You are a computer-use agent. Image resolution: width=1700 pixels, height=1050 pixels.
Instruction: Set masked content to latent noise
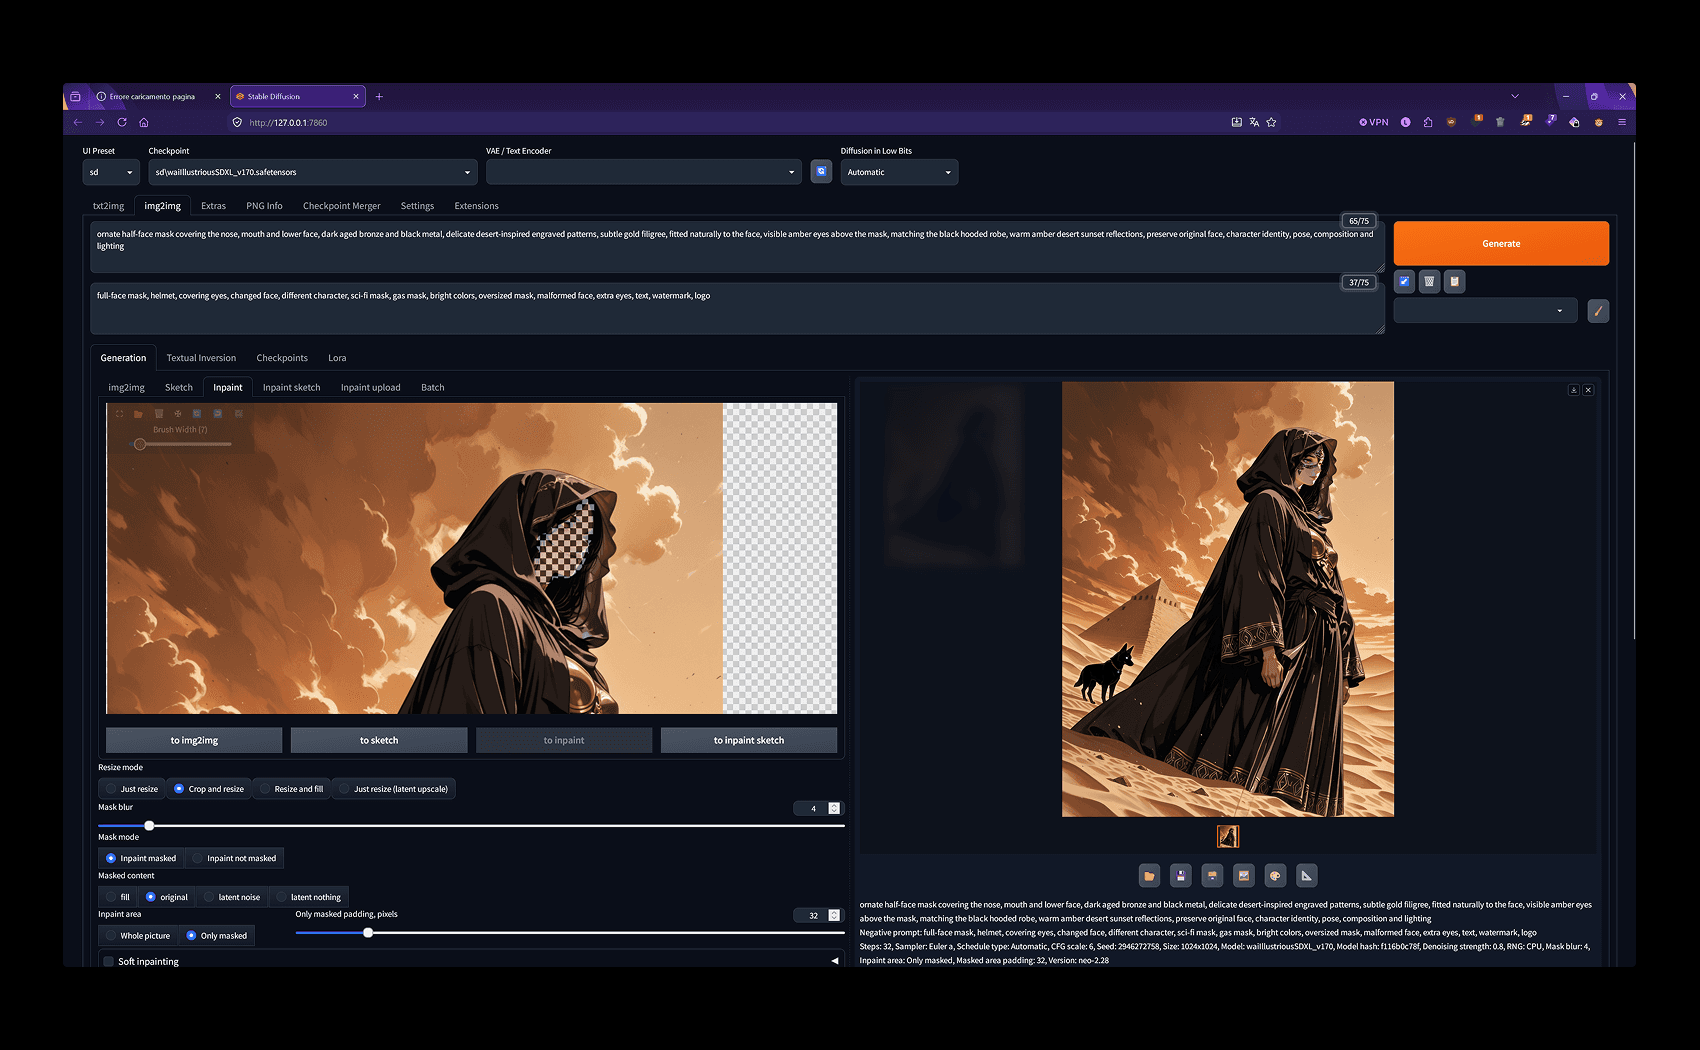click(232, 897)
